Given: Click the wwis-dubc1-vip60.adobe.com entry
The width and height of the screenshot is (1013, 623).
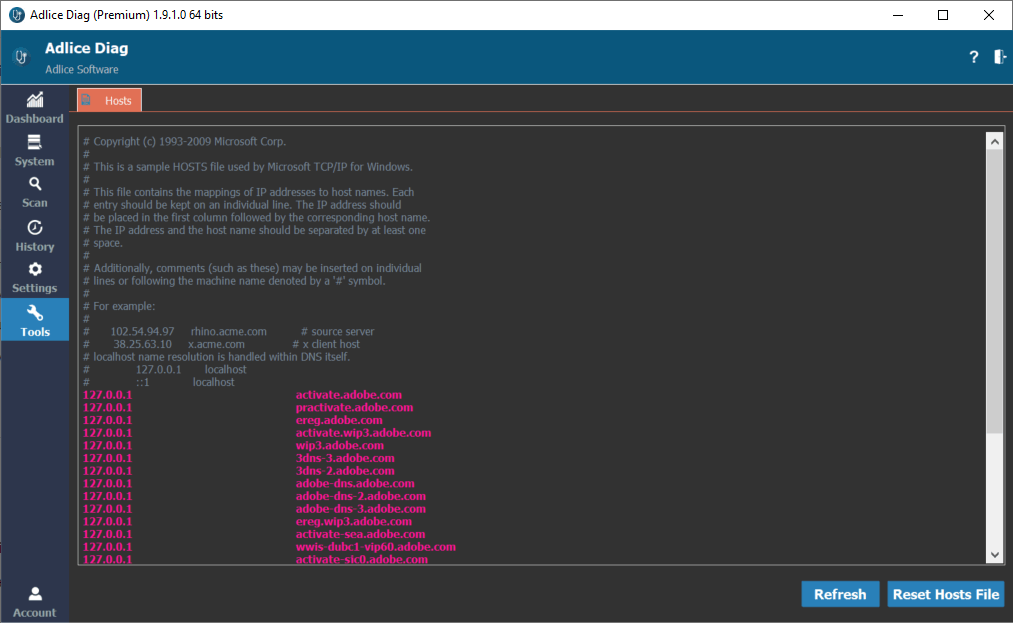Looking at the screenshot, I should 375,547.
